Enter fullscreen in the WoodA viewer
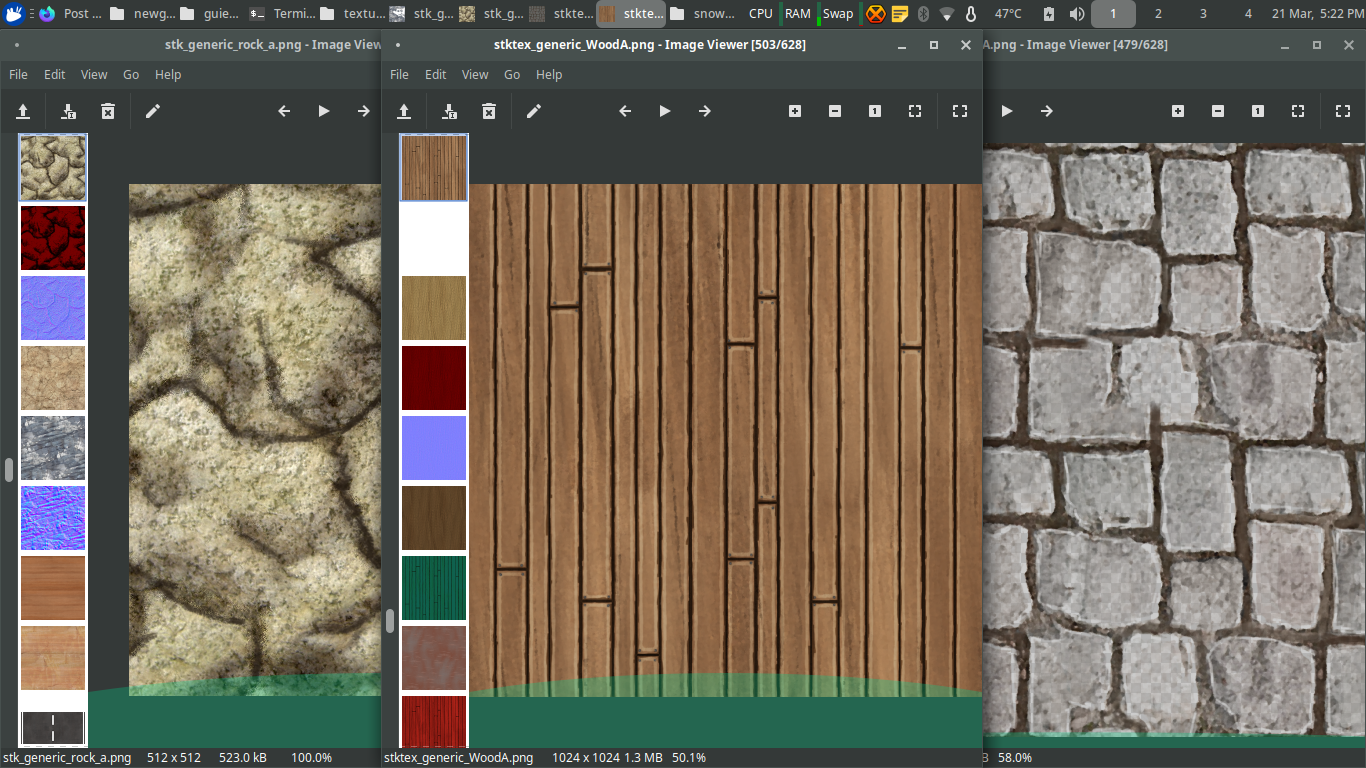Screen dimensions: 1366x768 tap(960, 111)
